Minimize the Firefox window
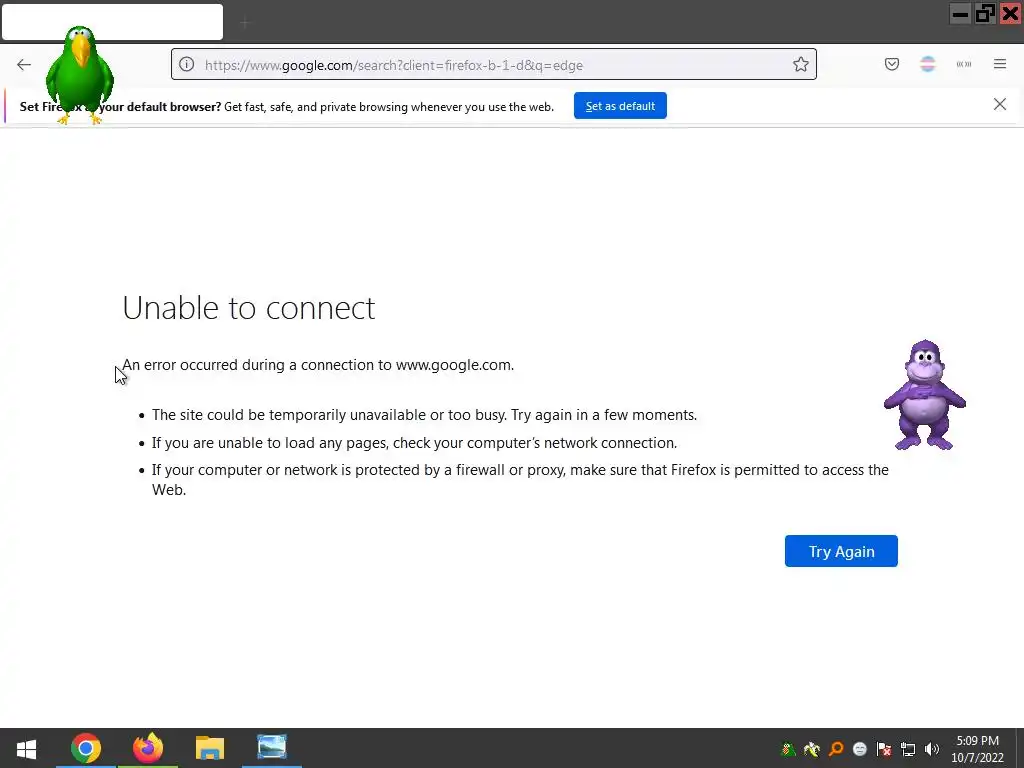 pos(959,14)
